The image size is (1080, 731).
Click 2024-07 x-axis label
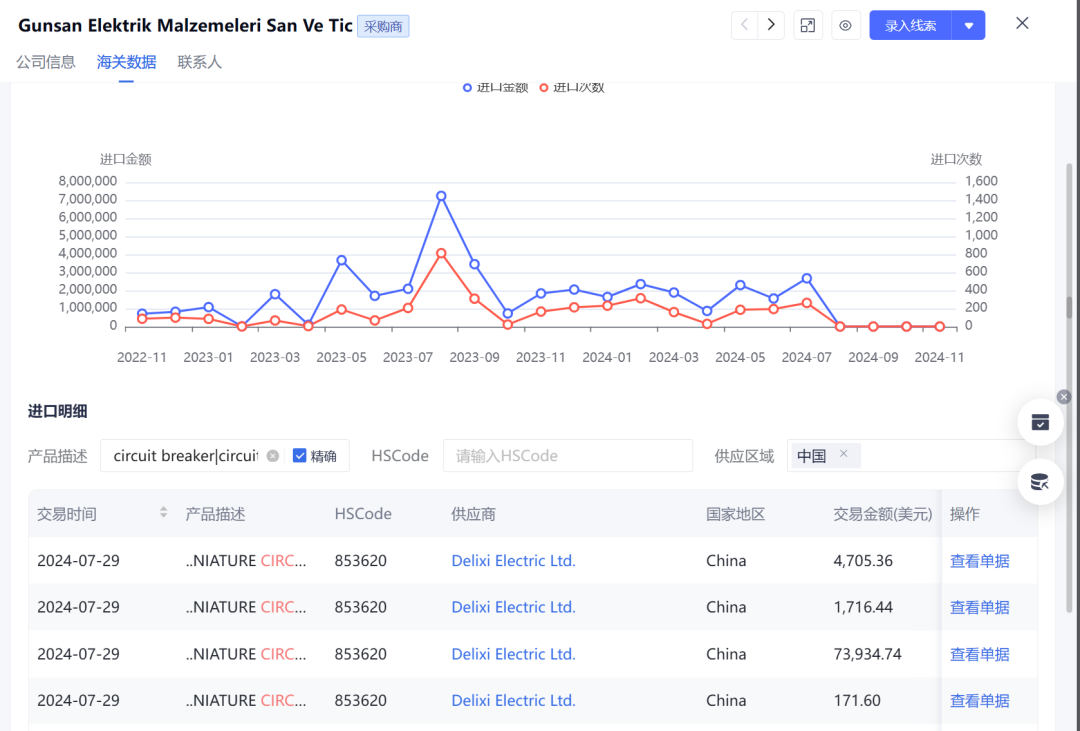tap(807, 358)
